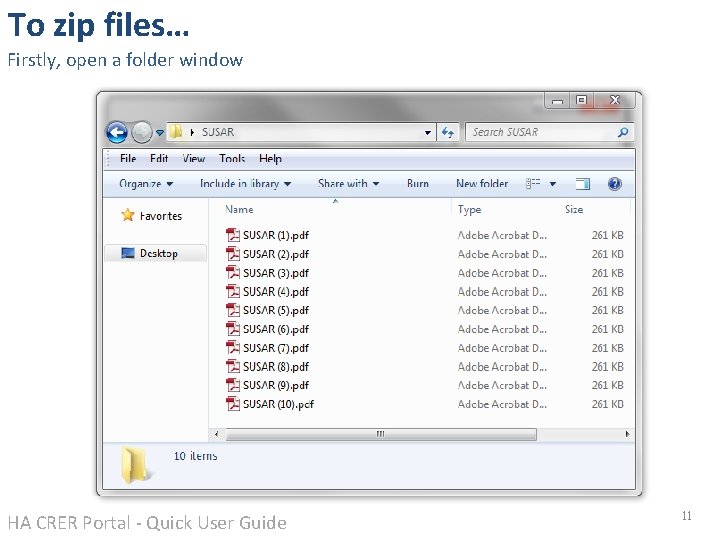Click into the Search SUSAR field
The height and width of the screenshot is (540, 720).
pyautogui.click(x=549, y=132)
